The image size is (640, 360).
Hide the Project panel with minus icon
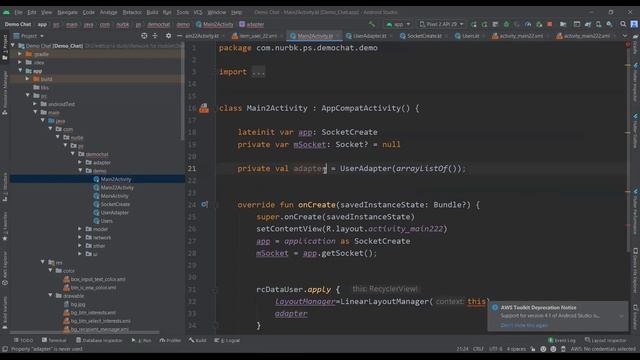point(179,36)
